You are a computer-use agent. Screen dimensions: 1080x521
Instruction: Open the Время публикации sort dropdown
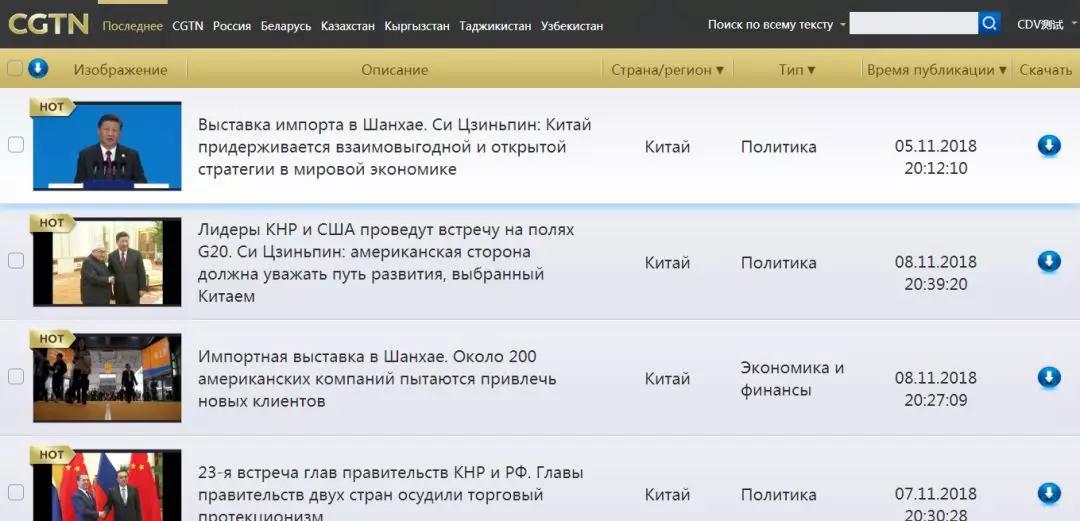pyautogui.click(x=937, y=70)
